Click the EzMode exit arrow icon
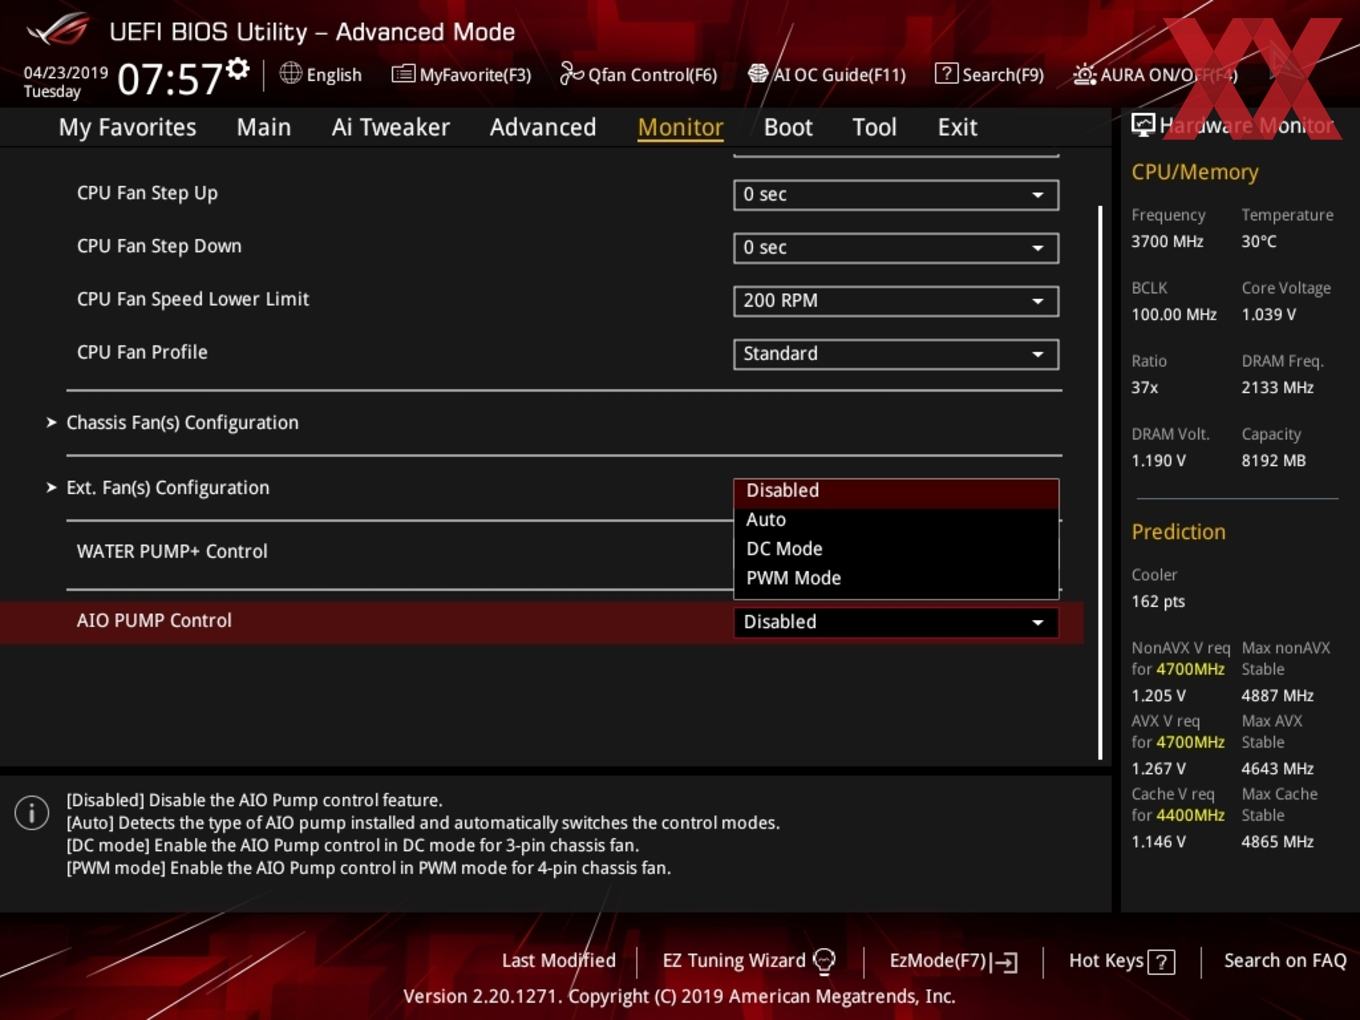Viewport: 1360px width, 1020px height. click(1006, 962)
